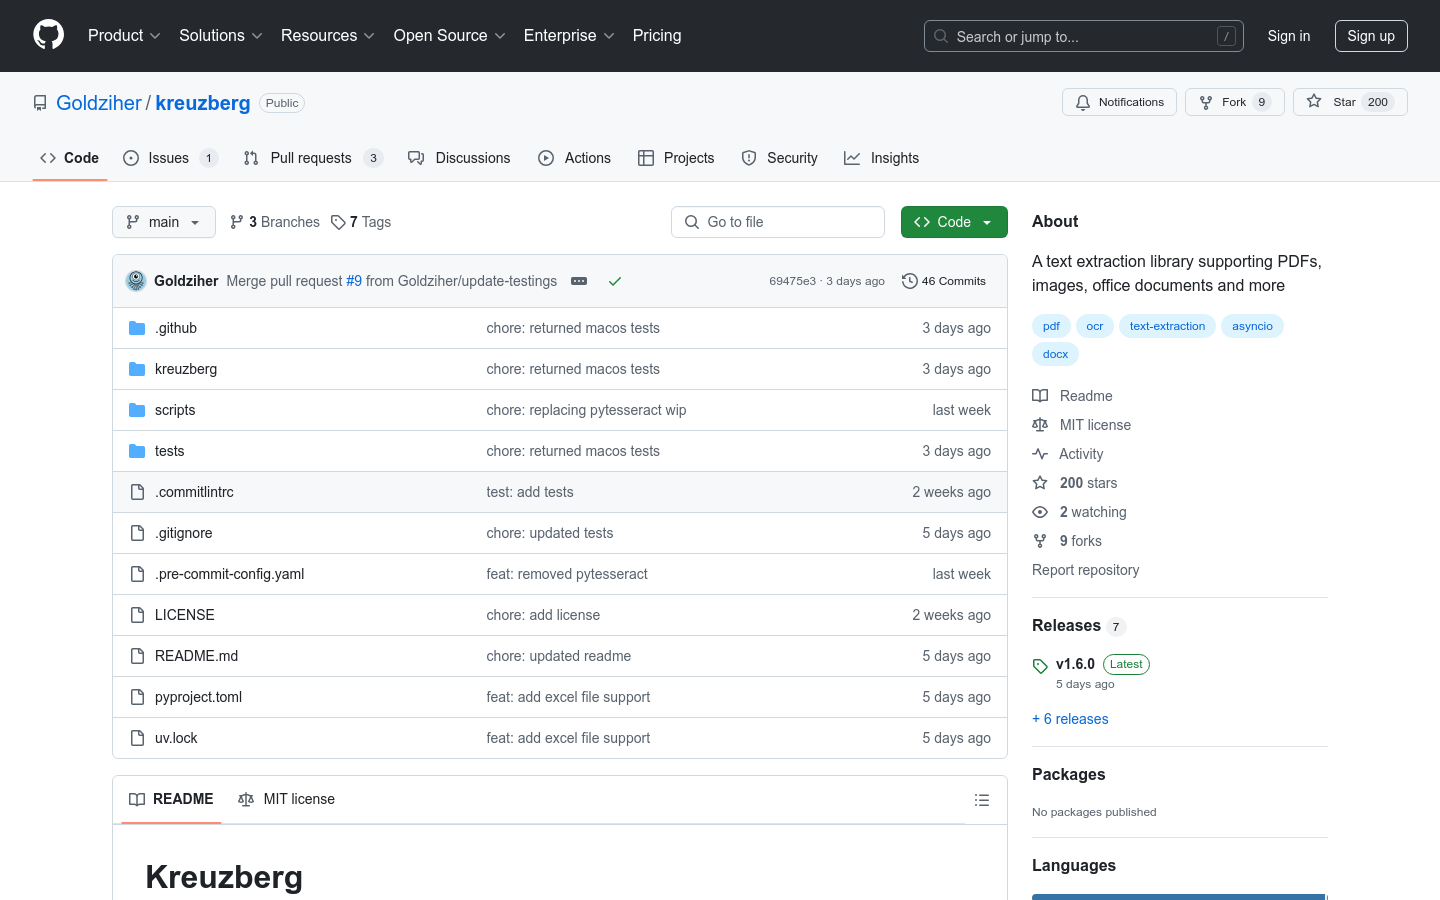Open the Readme link in About
This screenshot has height=900, width=1440.
1072,396
